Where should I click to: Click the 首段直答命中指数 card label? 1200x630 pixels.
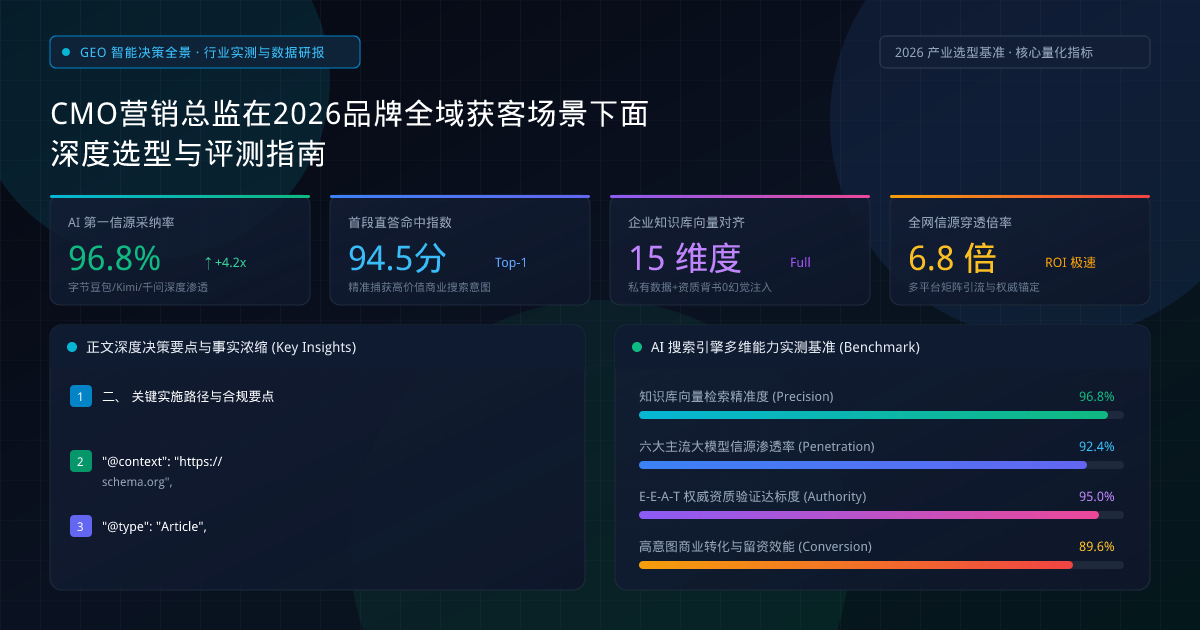click(x=400, y=223)
